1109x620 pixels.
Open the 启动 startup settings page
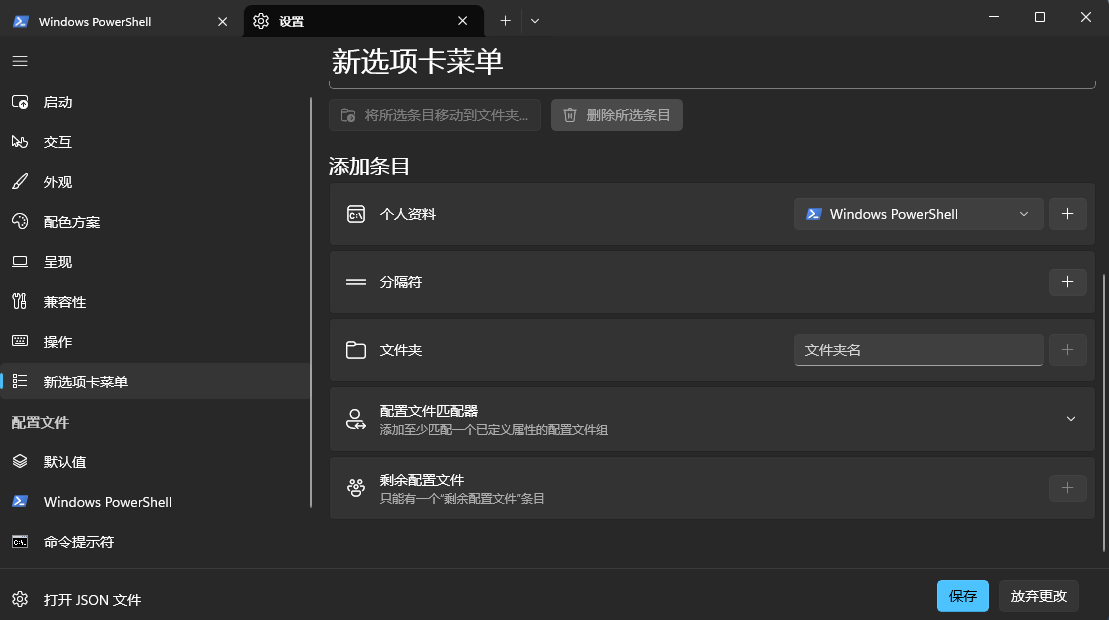coord(58,102)
